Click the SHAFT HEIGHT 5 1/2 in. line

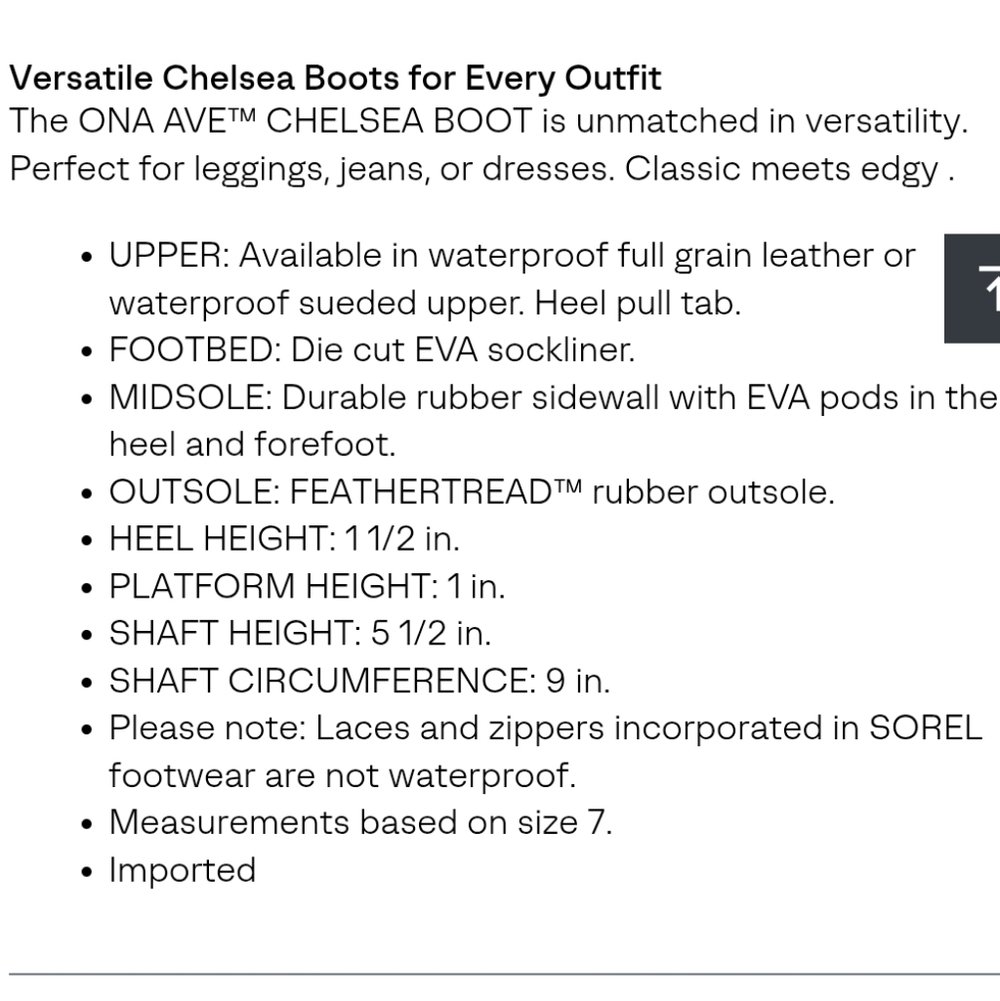pyautogui.click(x=300, y=633)
